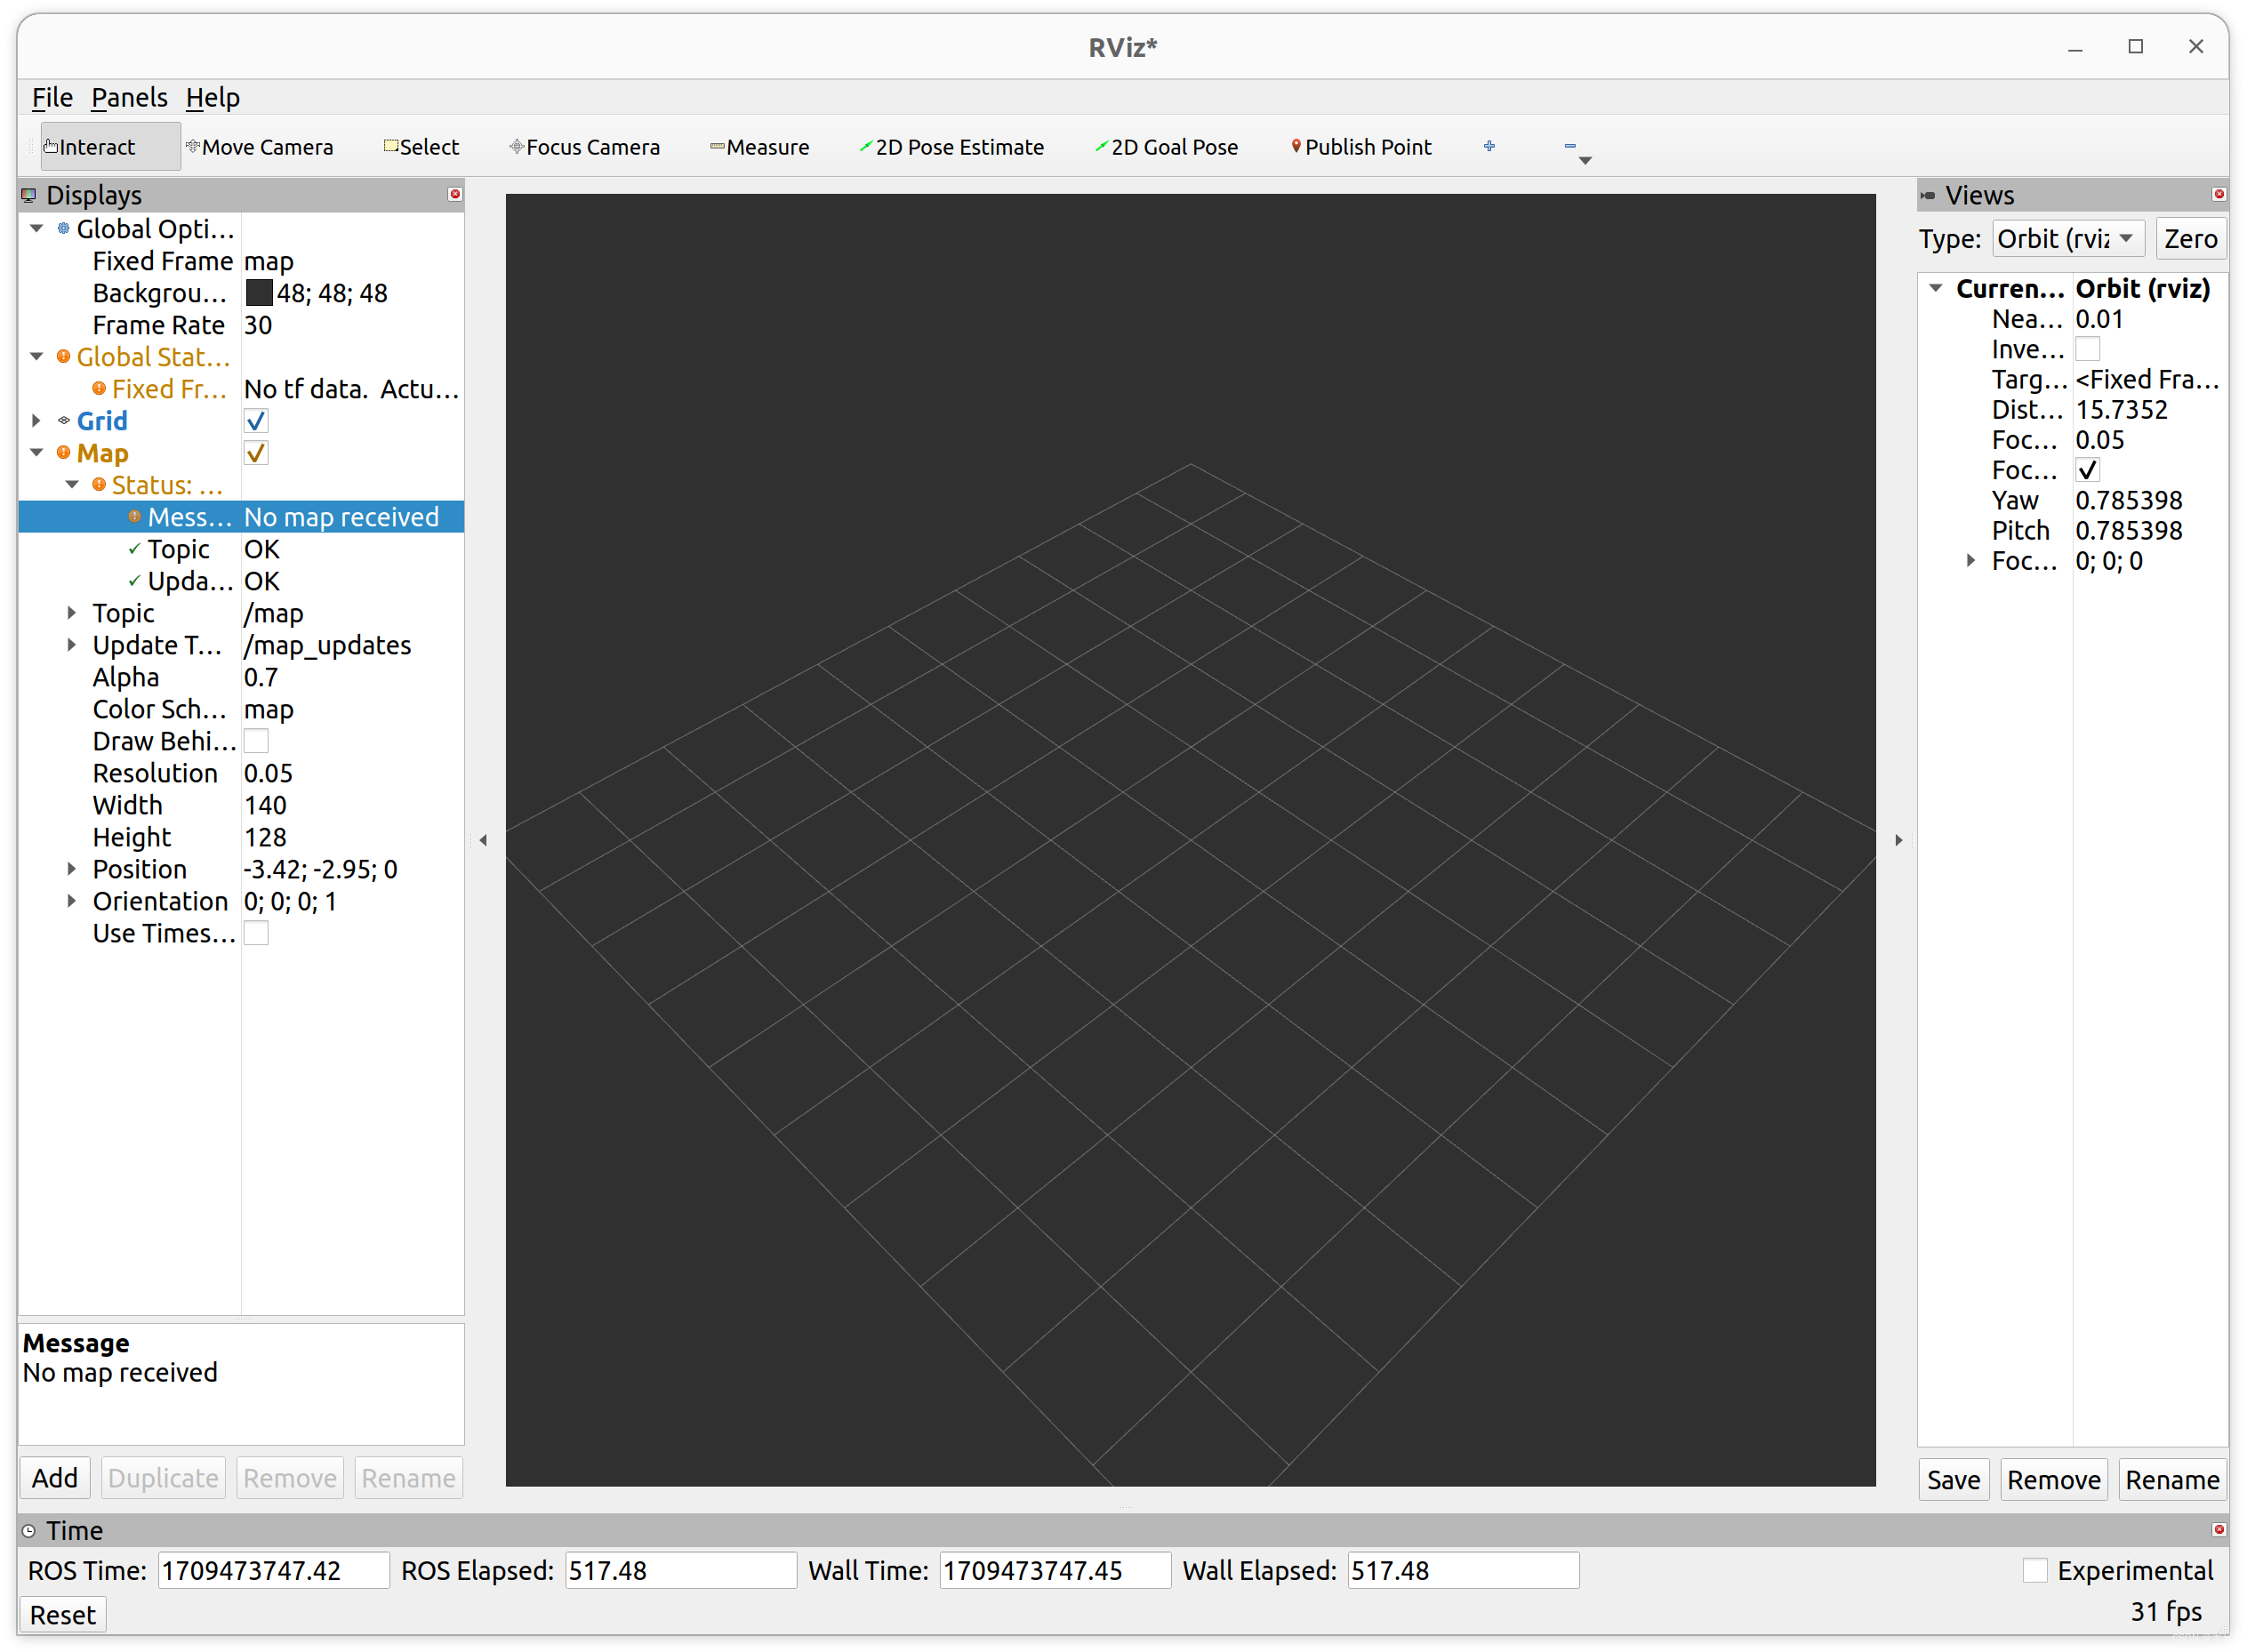This screenshot has width=2247, height=1652.
Task: Collapse the Current View node
Action: click(x=1936, y=288)
